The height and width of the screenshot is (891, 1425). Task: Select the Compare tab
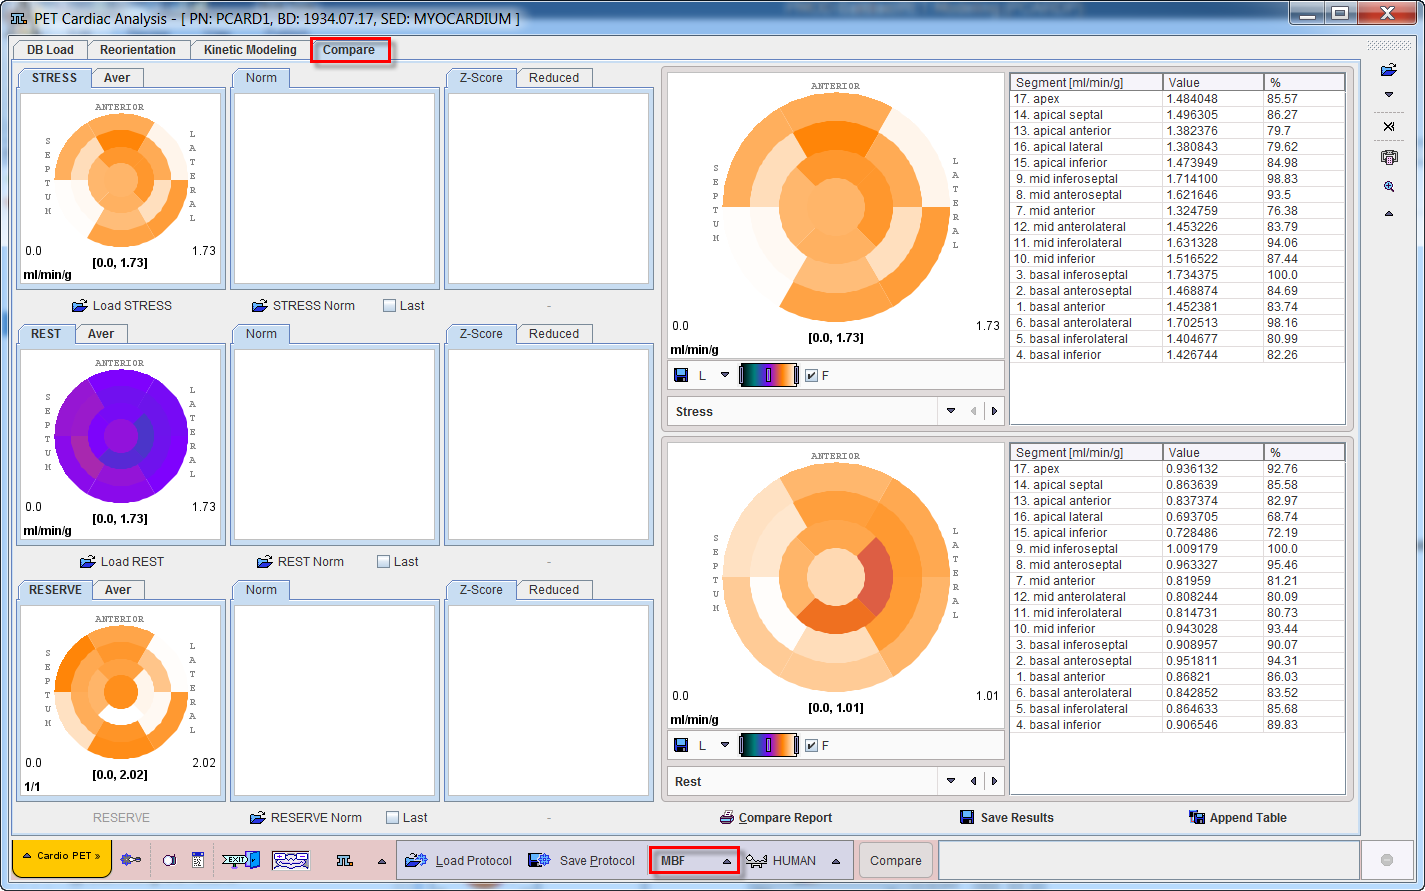point(349,50)
